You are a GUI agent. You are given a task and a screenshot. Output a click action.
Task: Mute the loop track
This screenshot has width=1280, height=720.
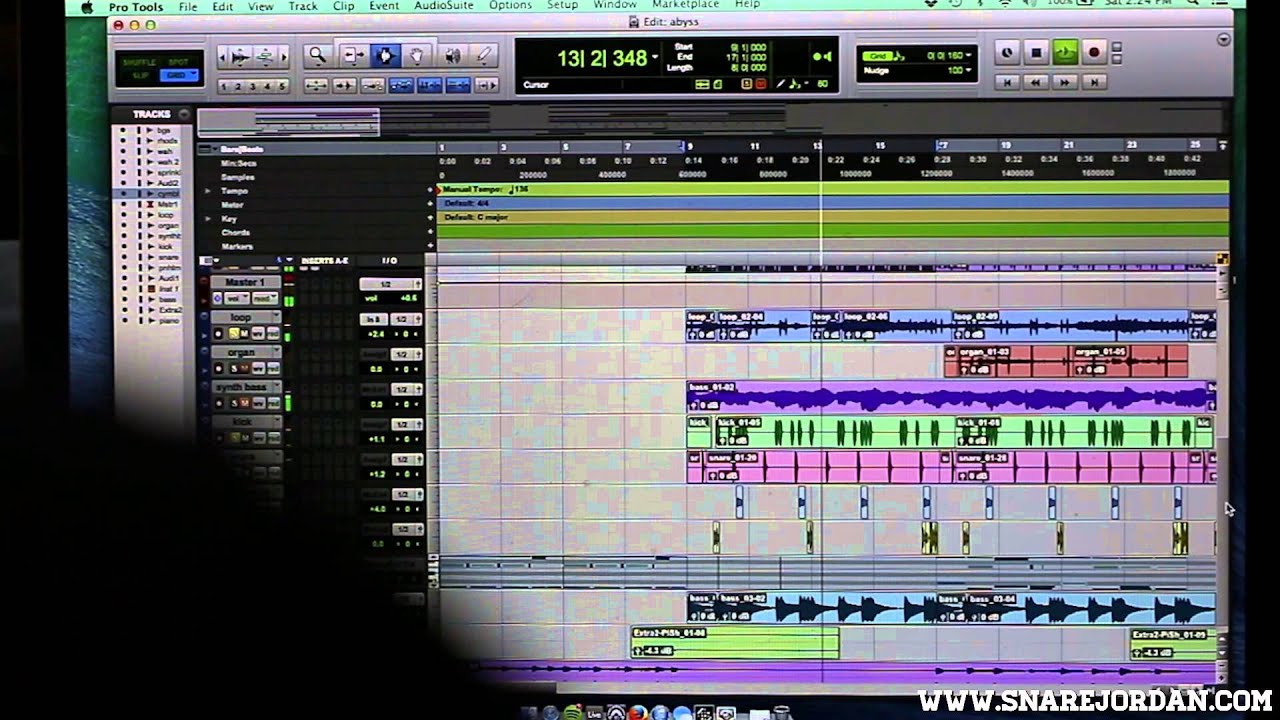(244, 333)
